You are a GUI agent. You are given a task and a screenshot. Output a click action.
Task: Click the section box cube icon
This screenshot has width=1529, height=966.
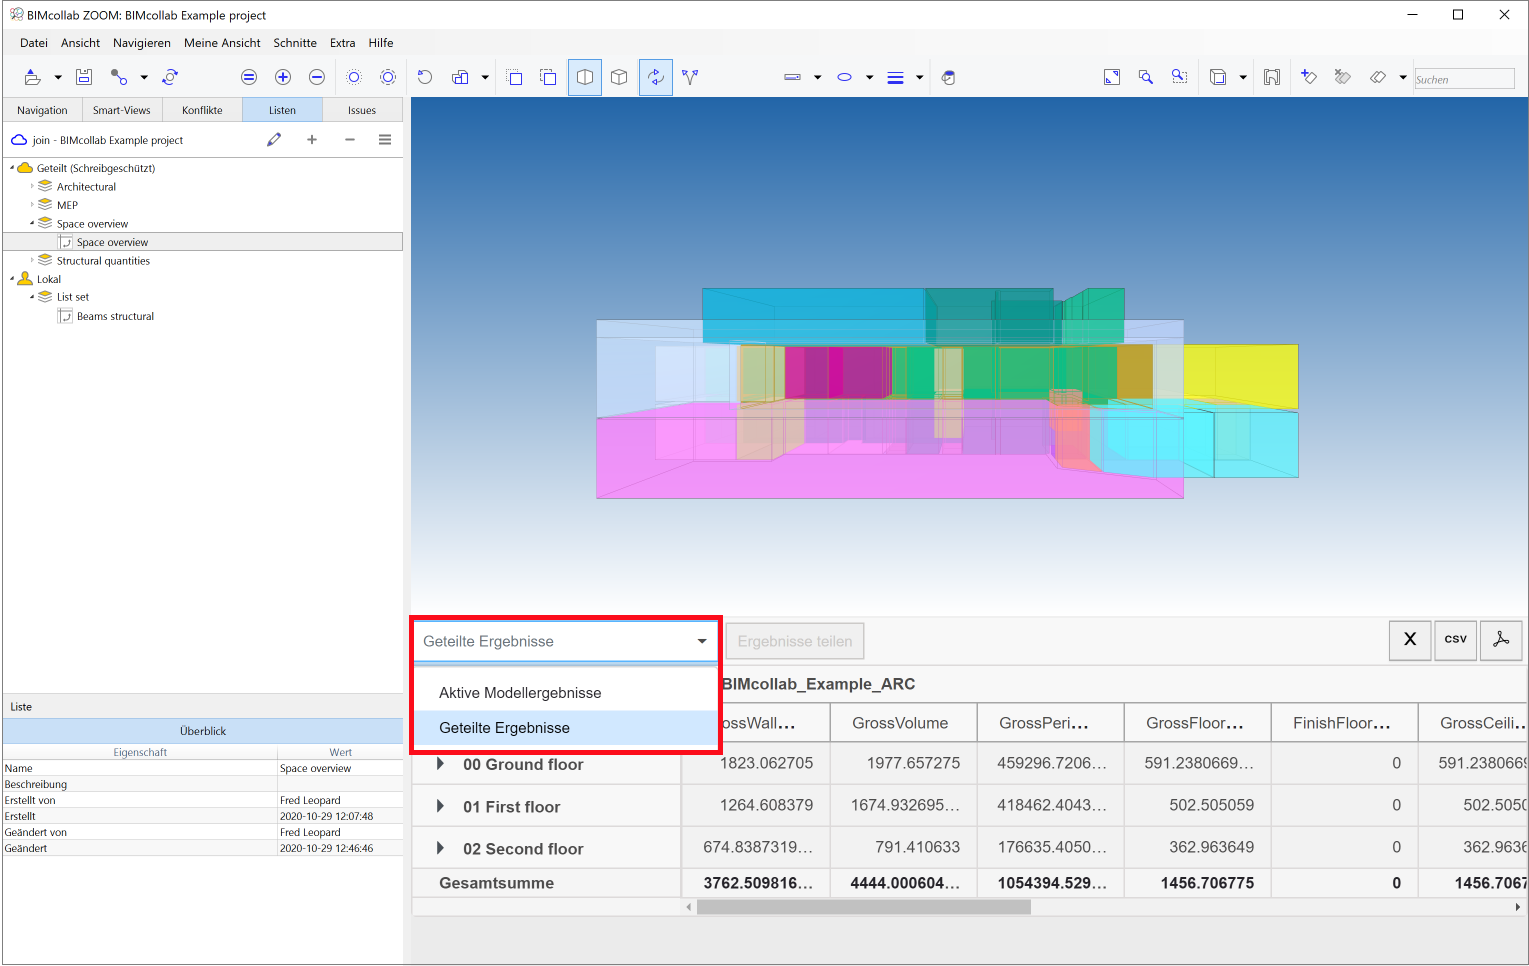click(1218, 77)
